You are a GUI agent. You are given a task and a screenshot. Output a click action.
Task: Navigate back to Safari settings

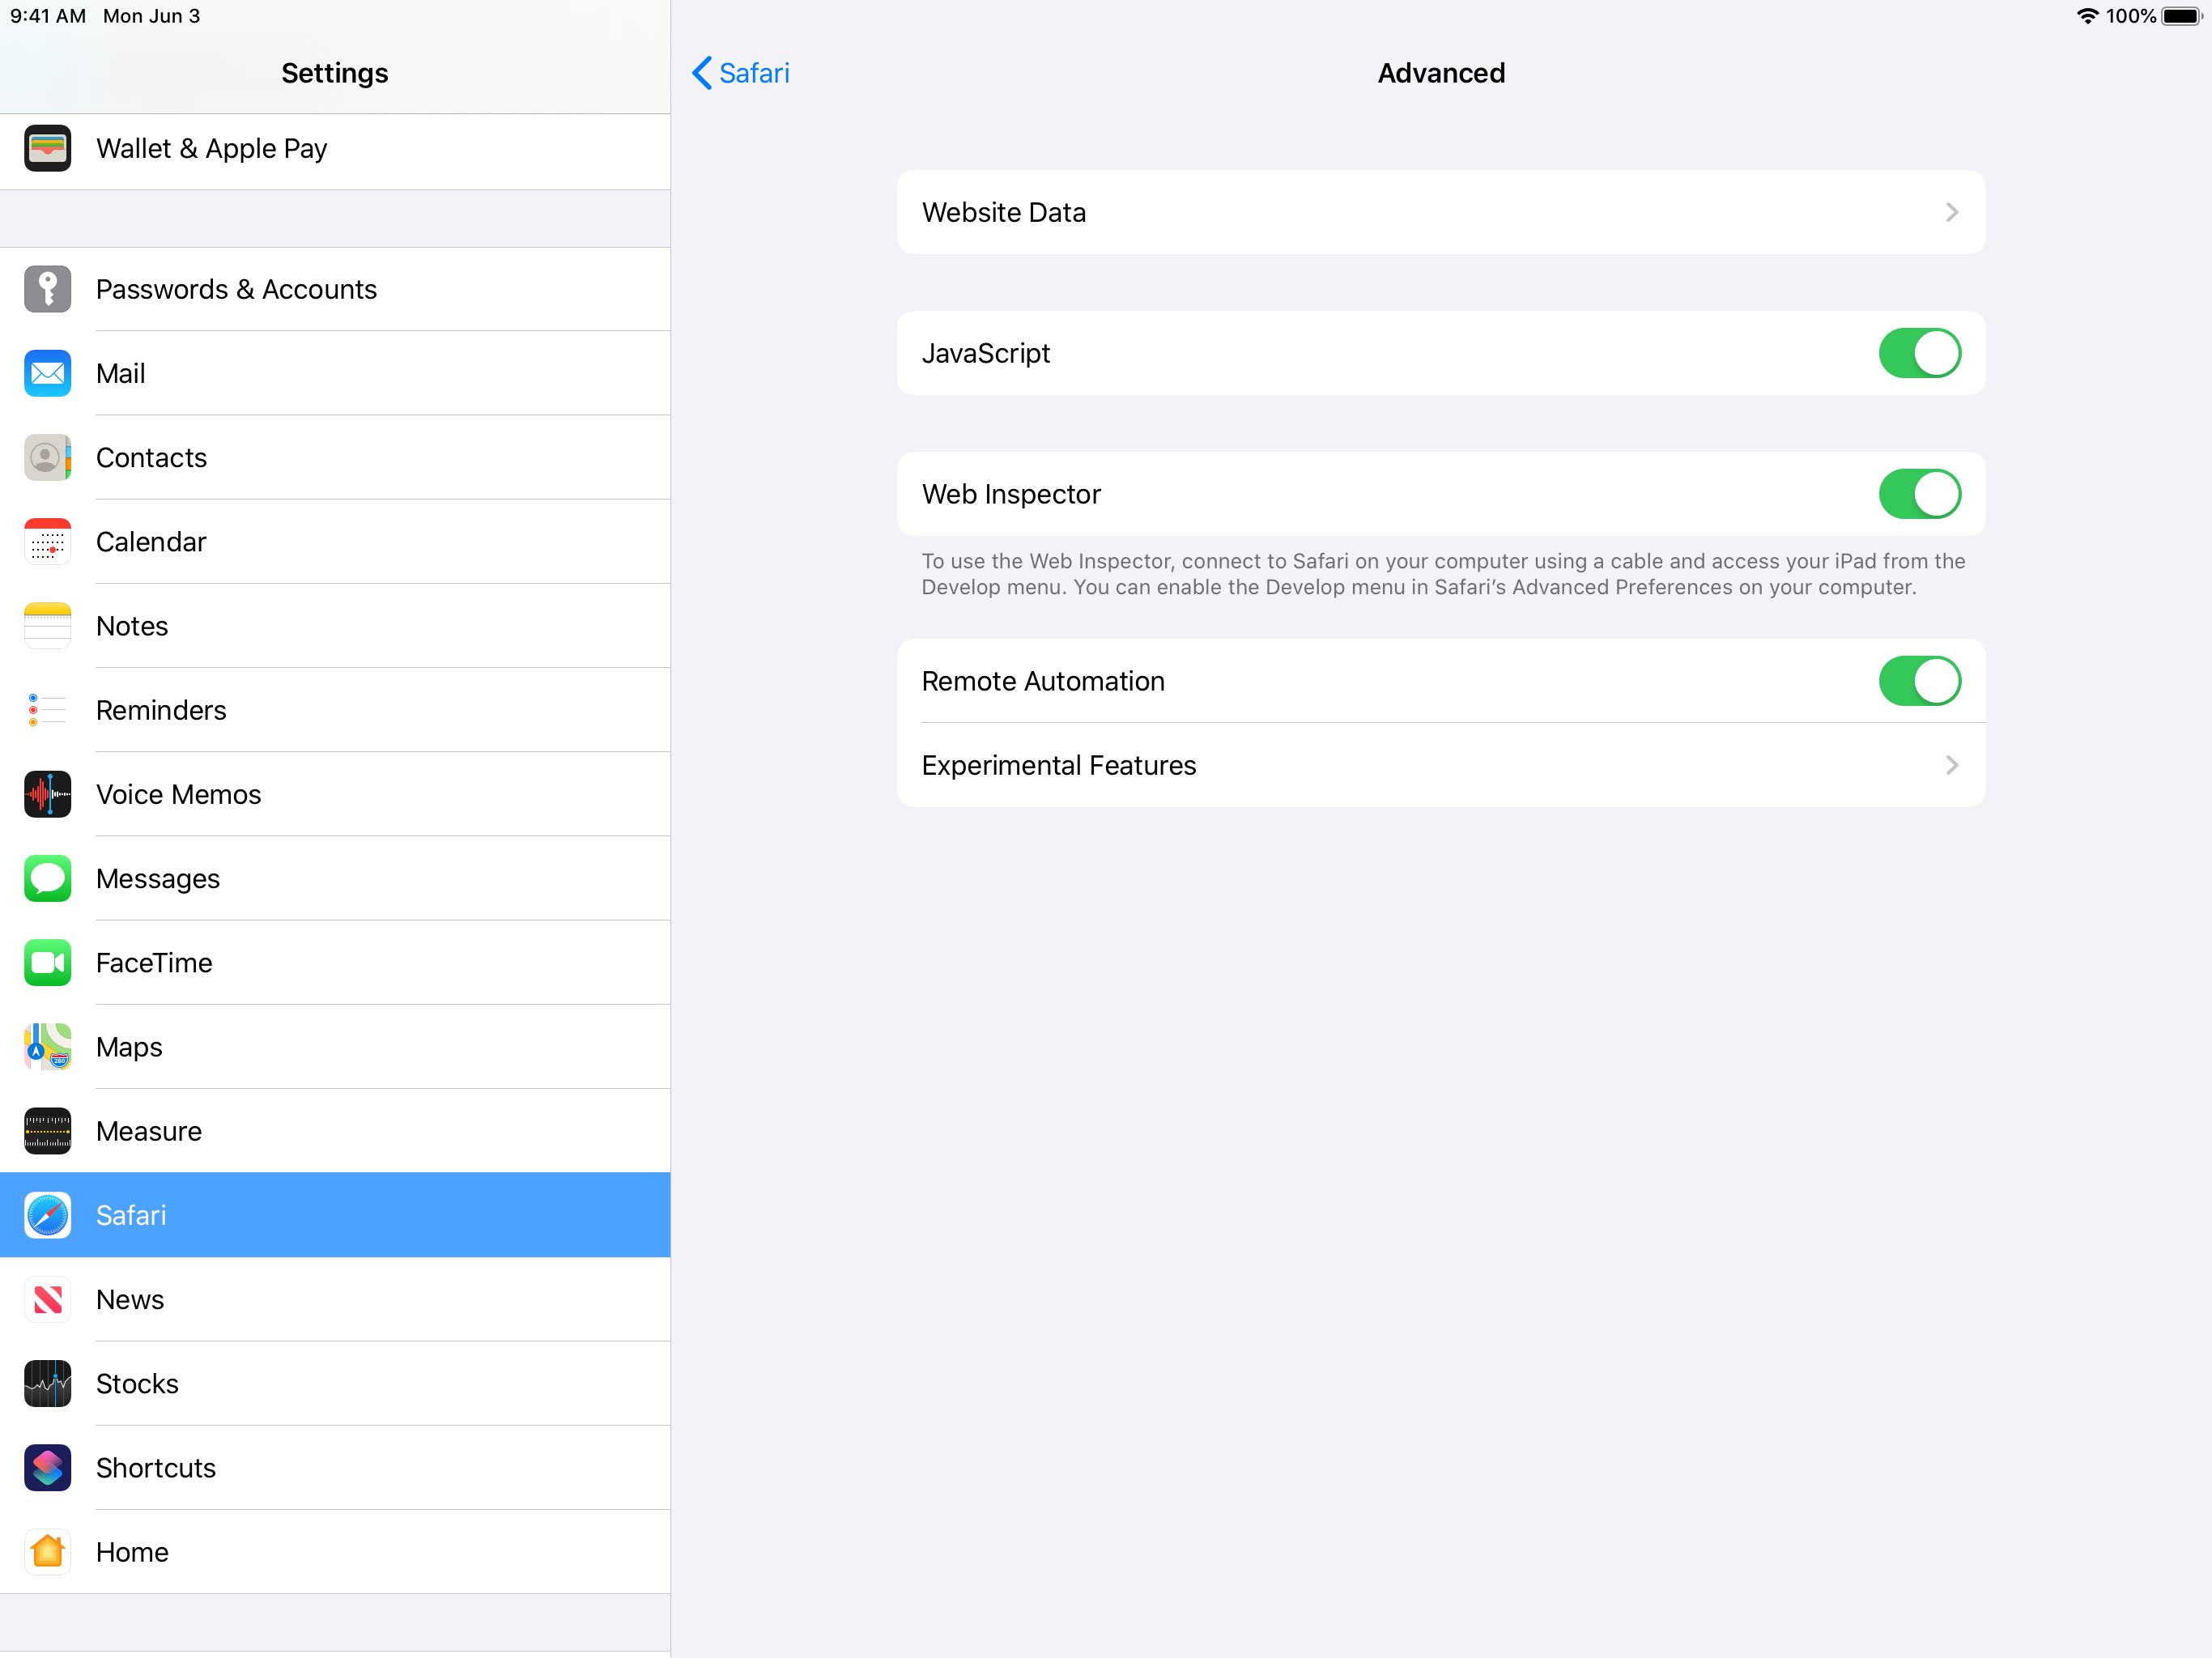pos(740,71)
